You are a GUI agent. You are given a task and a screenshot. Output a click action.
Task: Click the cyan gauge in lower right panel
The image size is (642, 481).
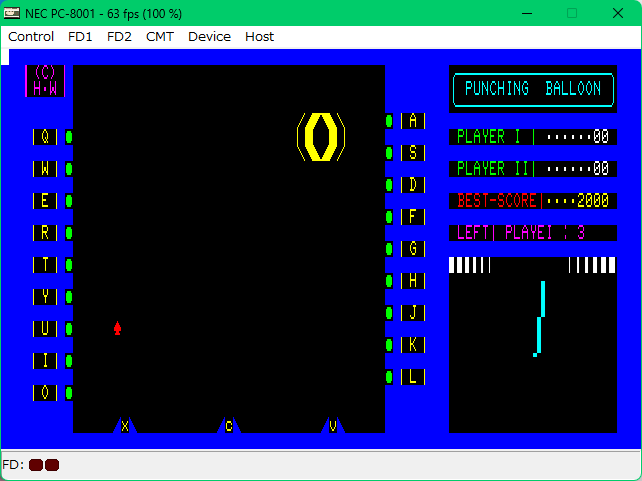click(x=540, y=320)
